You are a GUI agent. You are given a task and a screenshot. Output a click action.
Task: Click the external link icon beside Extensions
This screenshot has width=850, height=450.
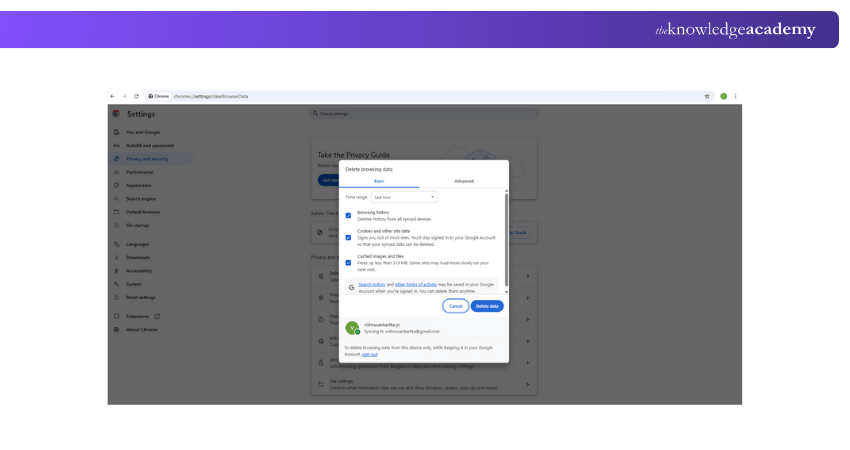click(157, 317)
